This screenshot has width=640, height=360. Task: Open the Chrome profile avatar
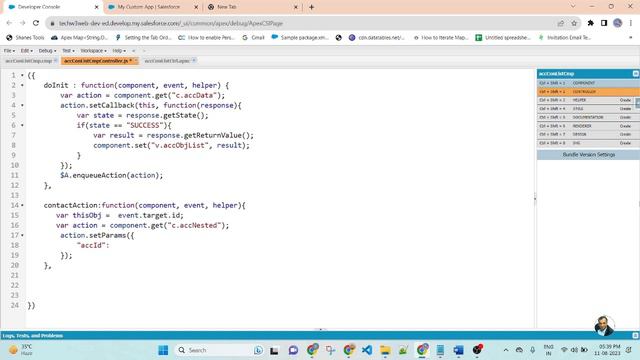coord(618,23)
